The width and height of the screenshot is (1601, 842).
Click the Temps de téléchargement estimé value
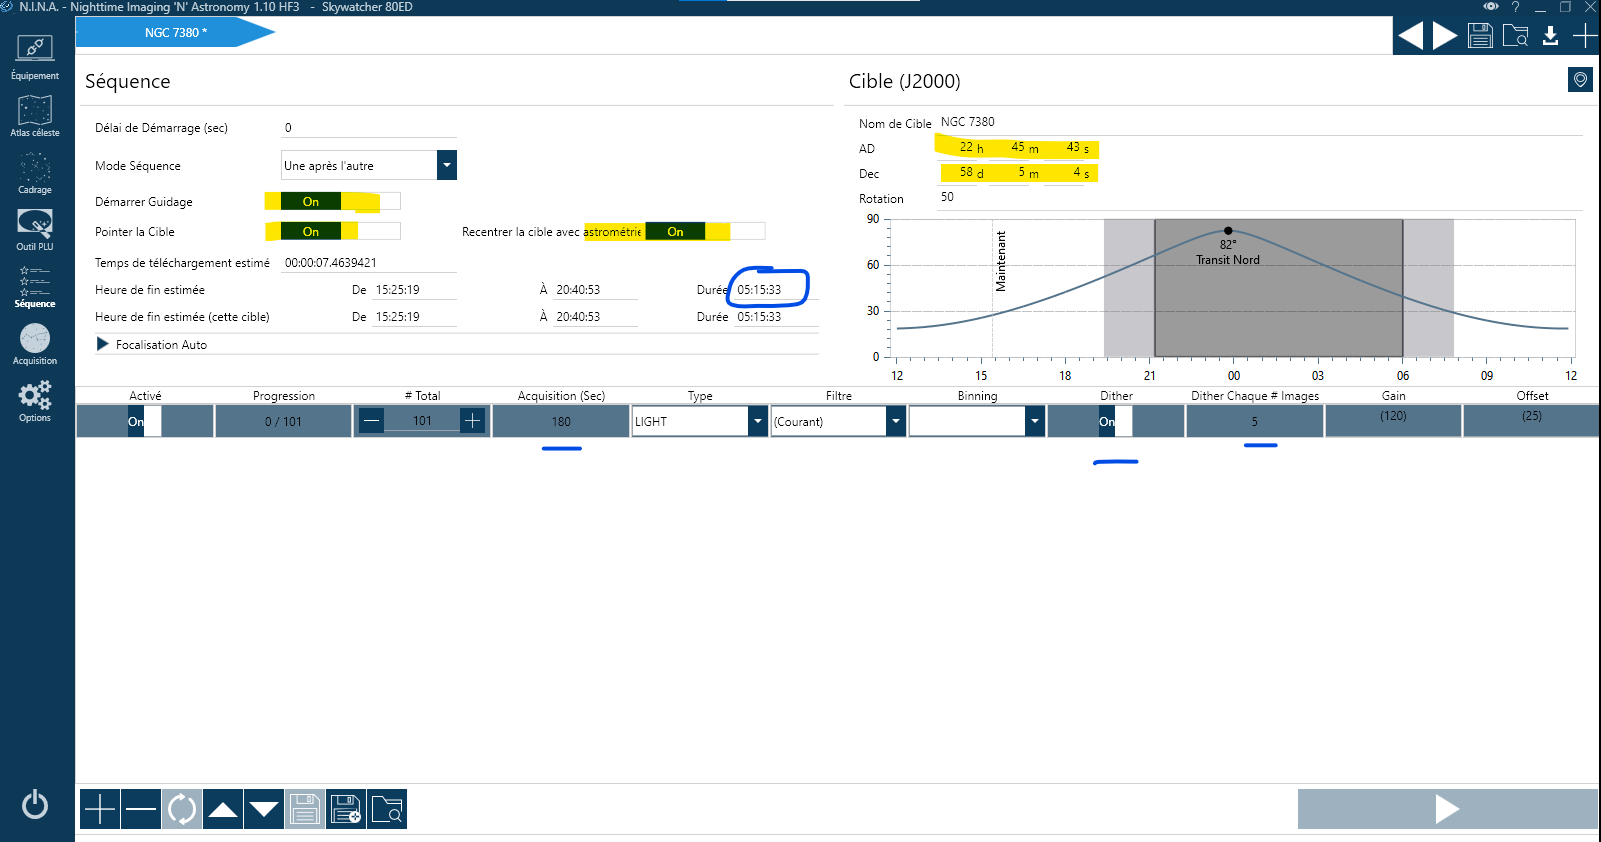point(369,263)
